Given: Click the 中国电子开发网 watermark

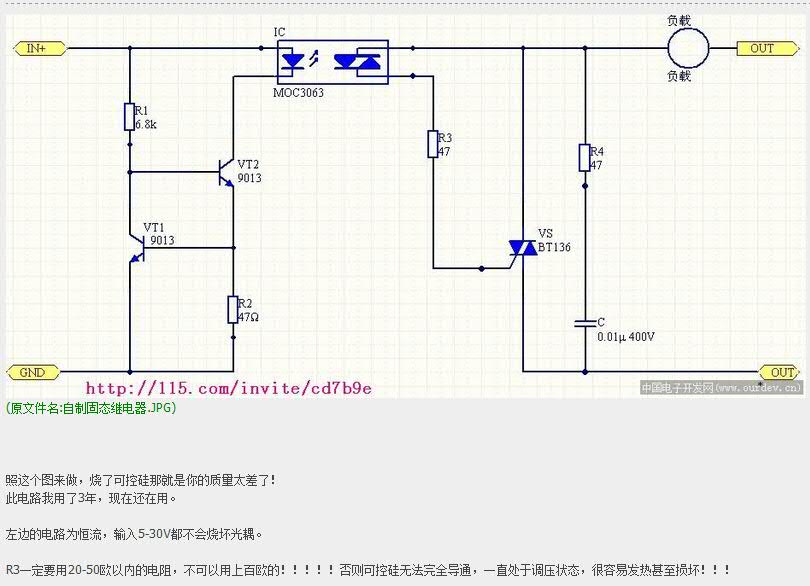Looking at the screenshot, I should point(720,386).
